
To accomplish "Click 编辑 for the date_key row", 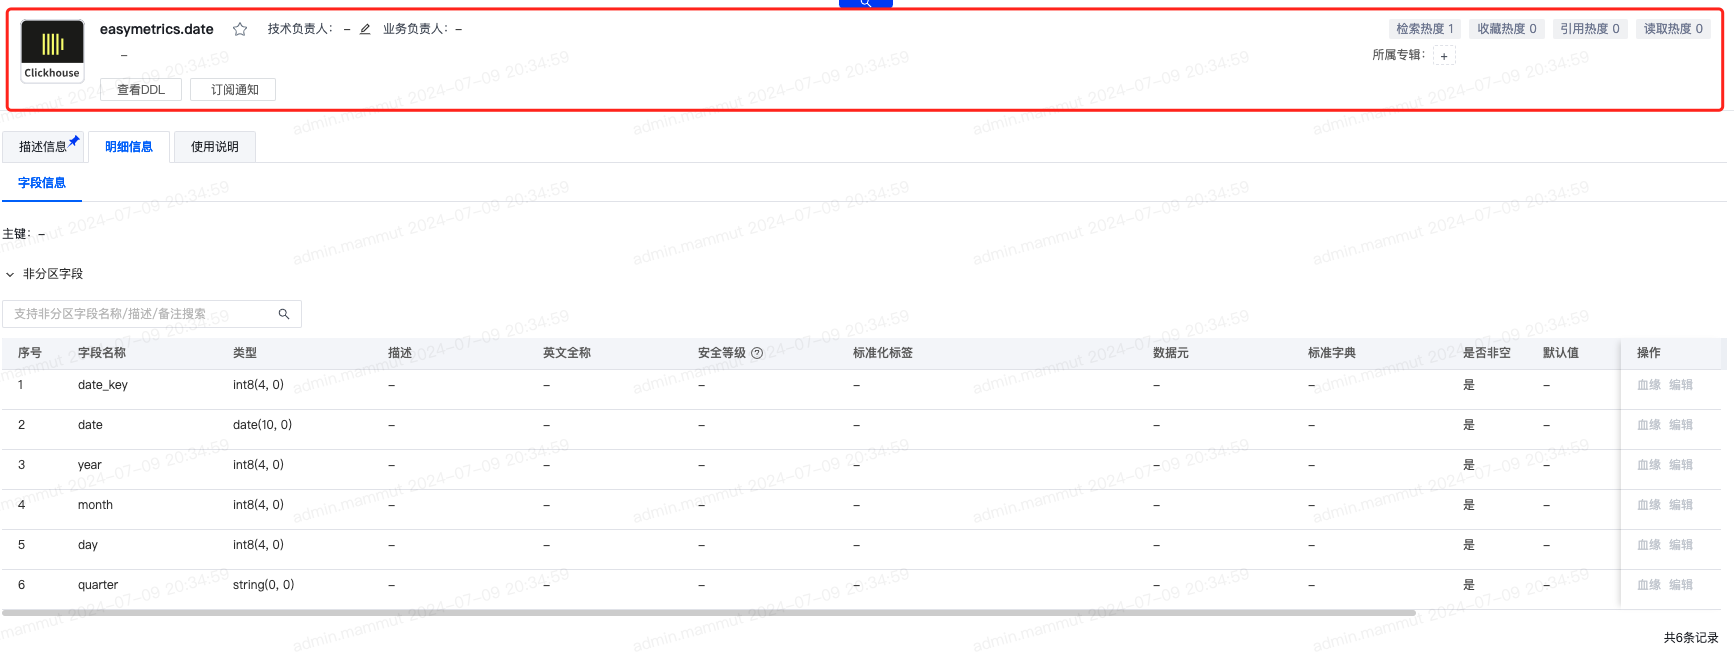I will (x=1681, y=385).
